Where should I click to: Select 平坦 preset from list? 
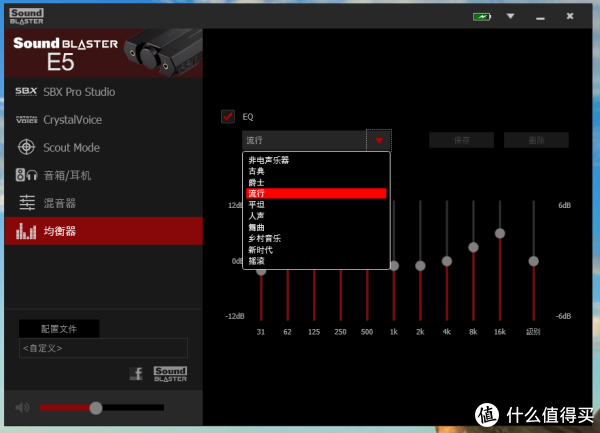316,205
